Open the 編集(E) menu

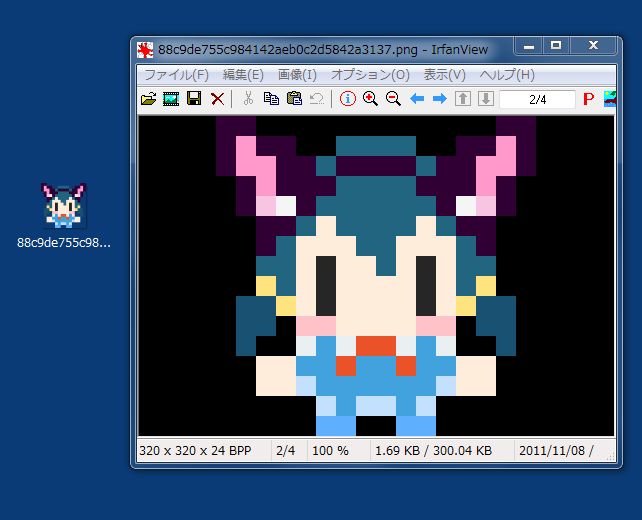tap(243, 75)
